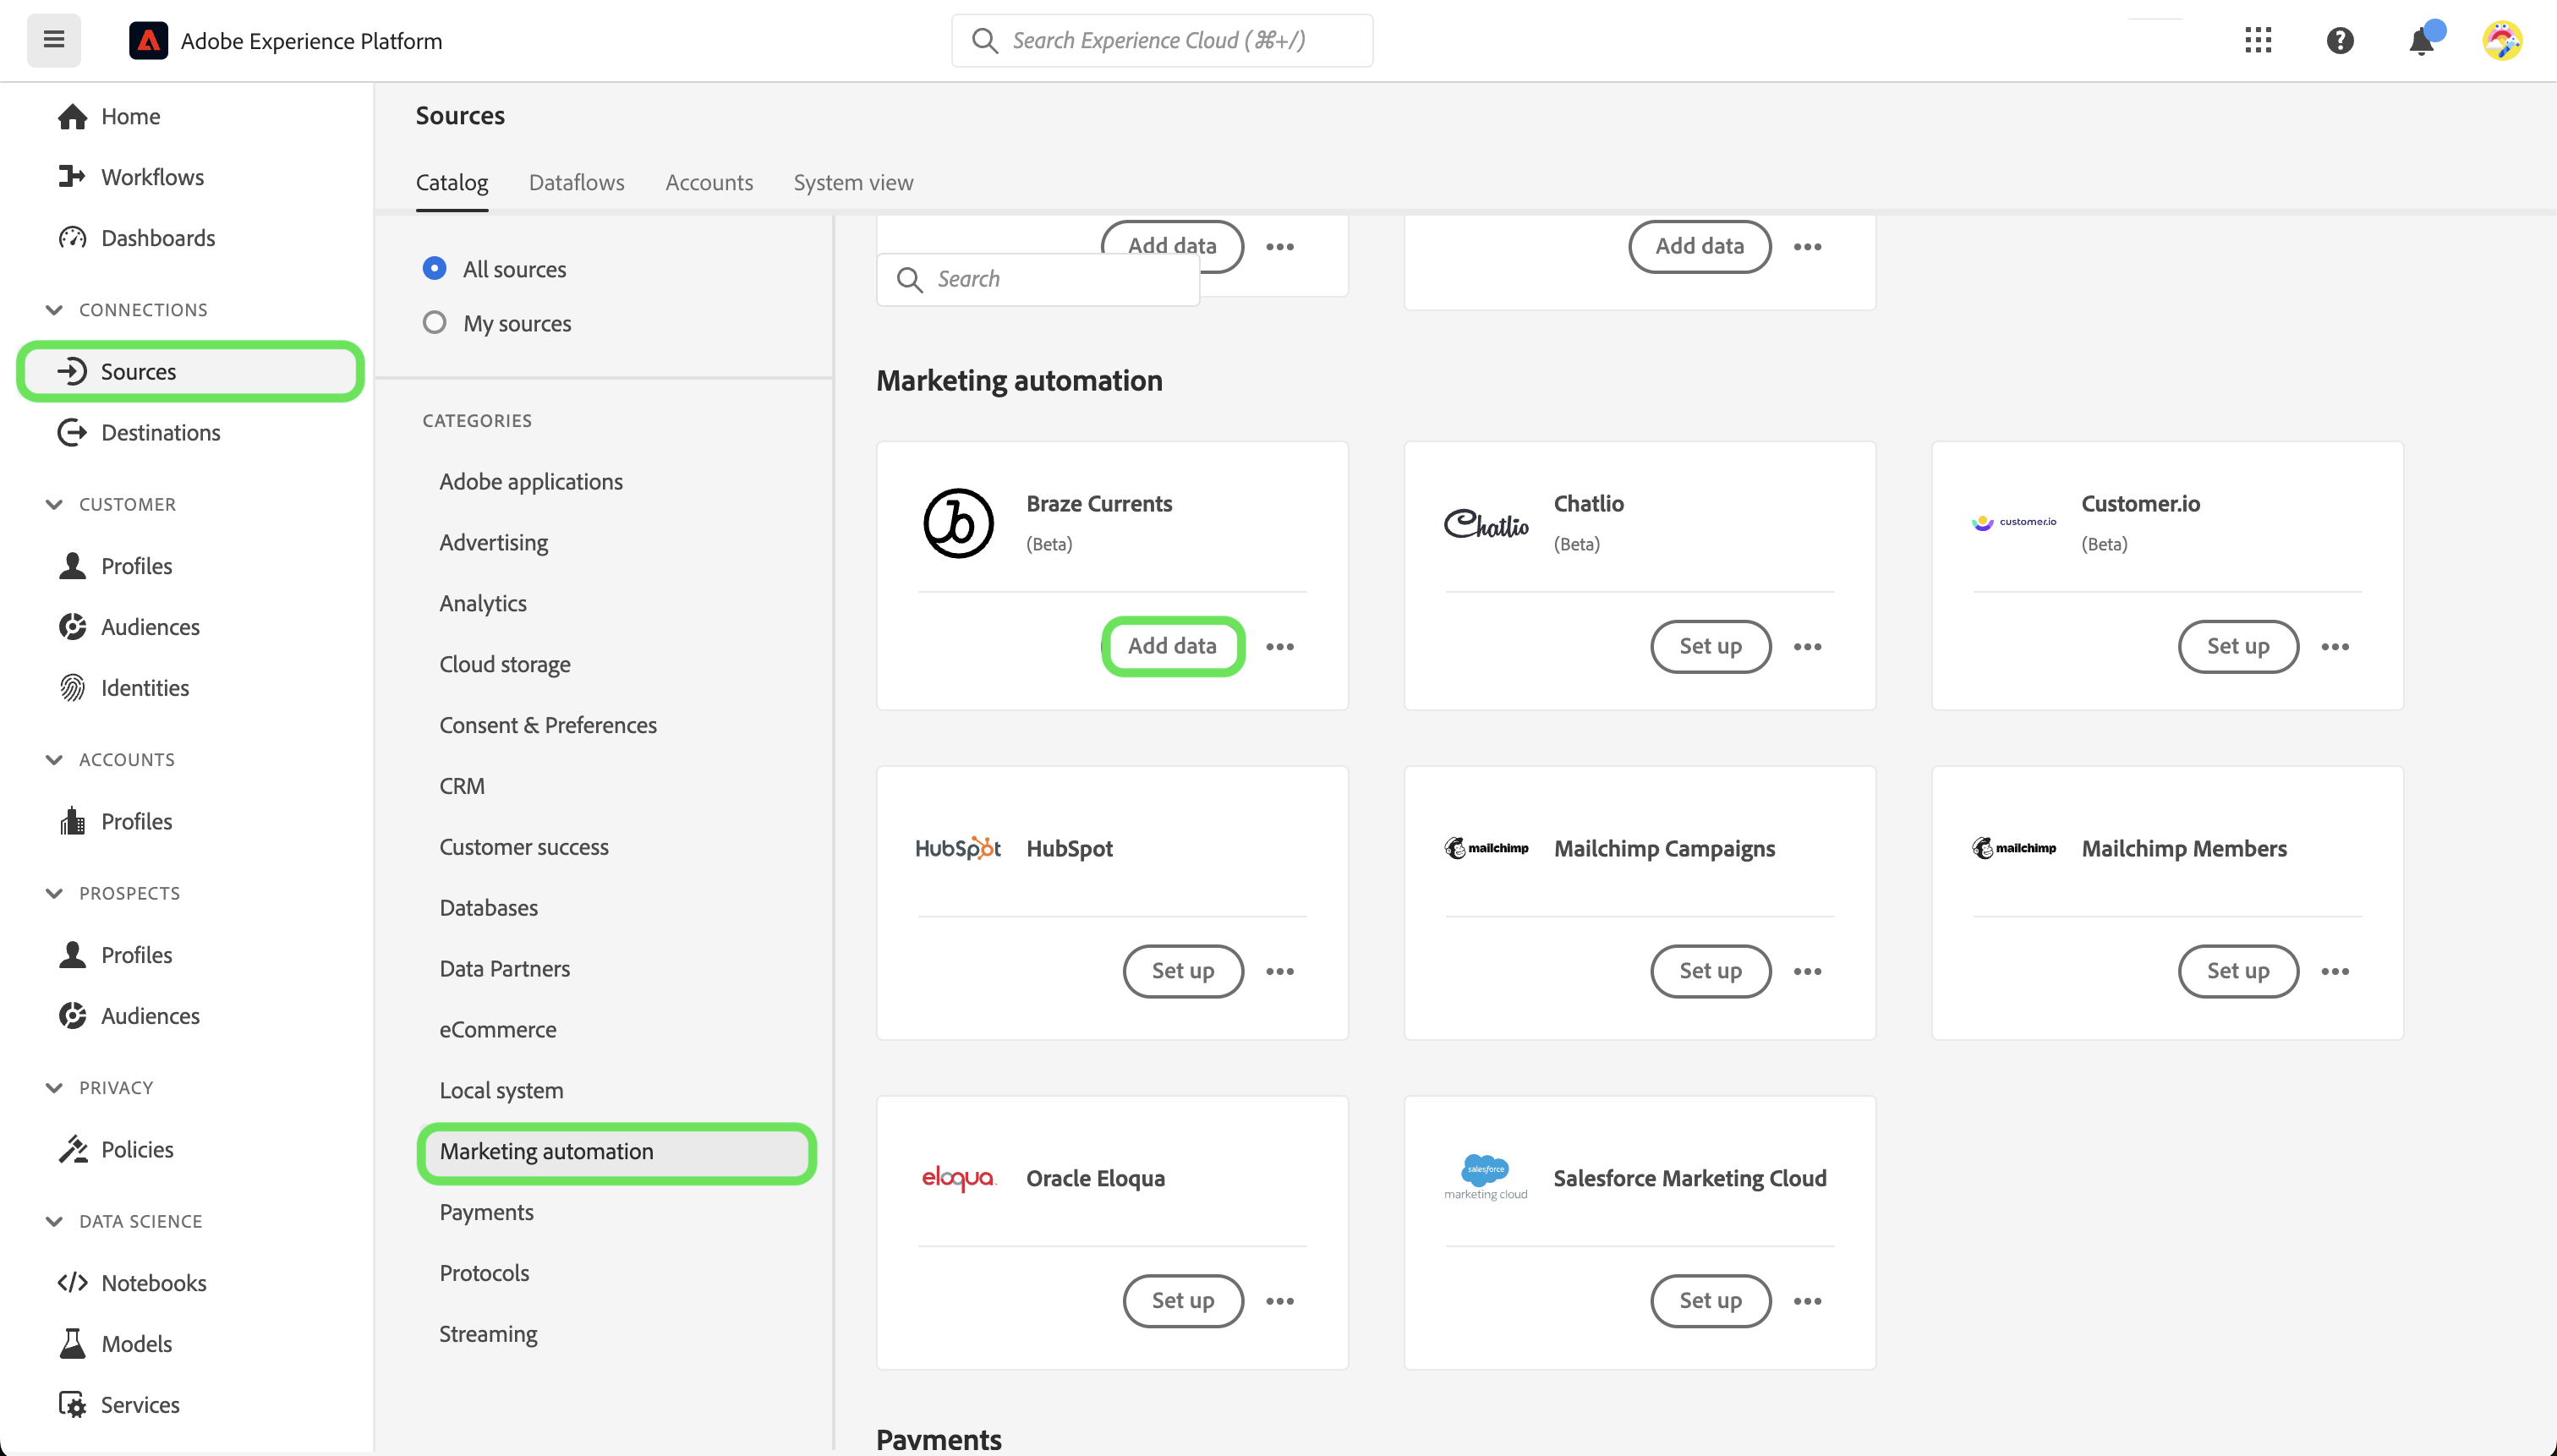The width and height of the screenshot is (2557, 1456).
Task: Switch to the System view tab
Action: pos(853,182)
